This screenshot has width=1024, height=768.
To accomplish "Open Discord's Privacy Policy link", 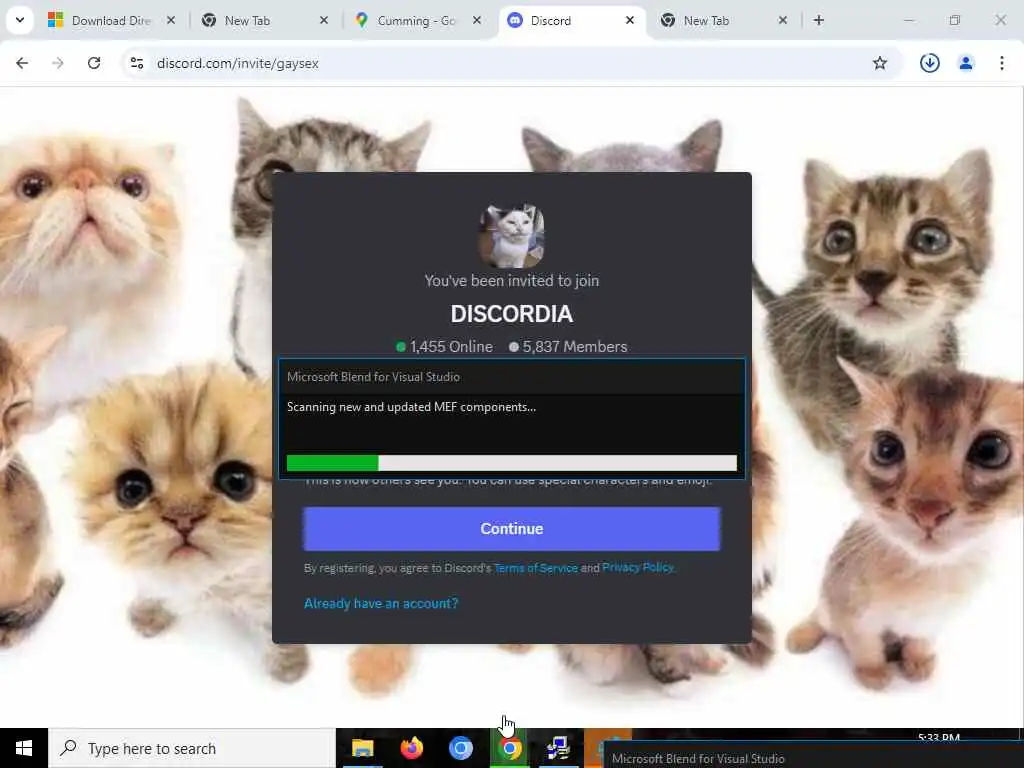I will click(637, 567).
